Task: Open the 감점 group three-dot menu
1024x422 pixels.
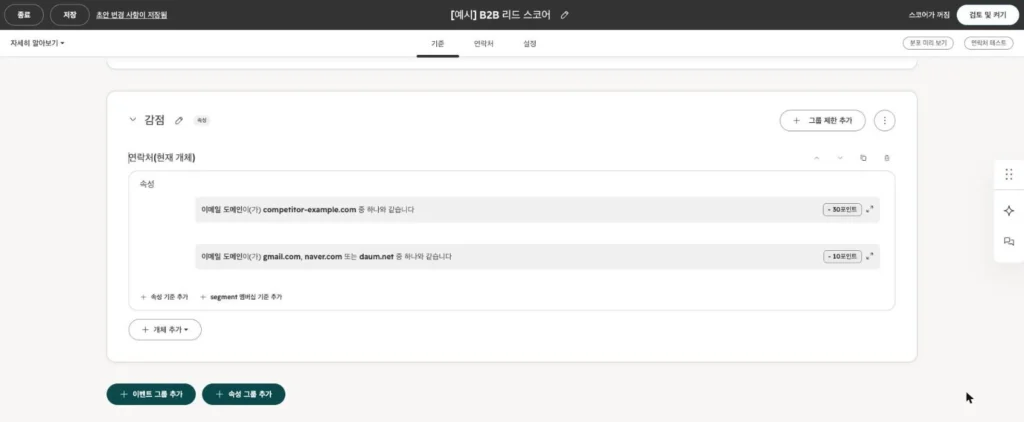Action: (x=884, y=120)
